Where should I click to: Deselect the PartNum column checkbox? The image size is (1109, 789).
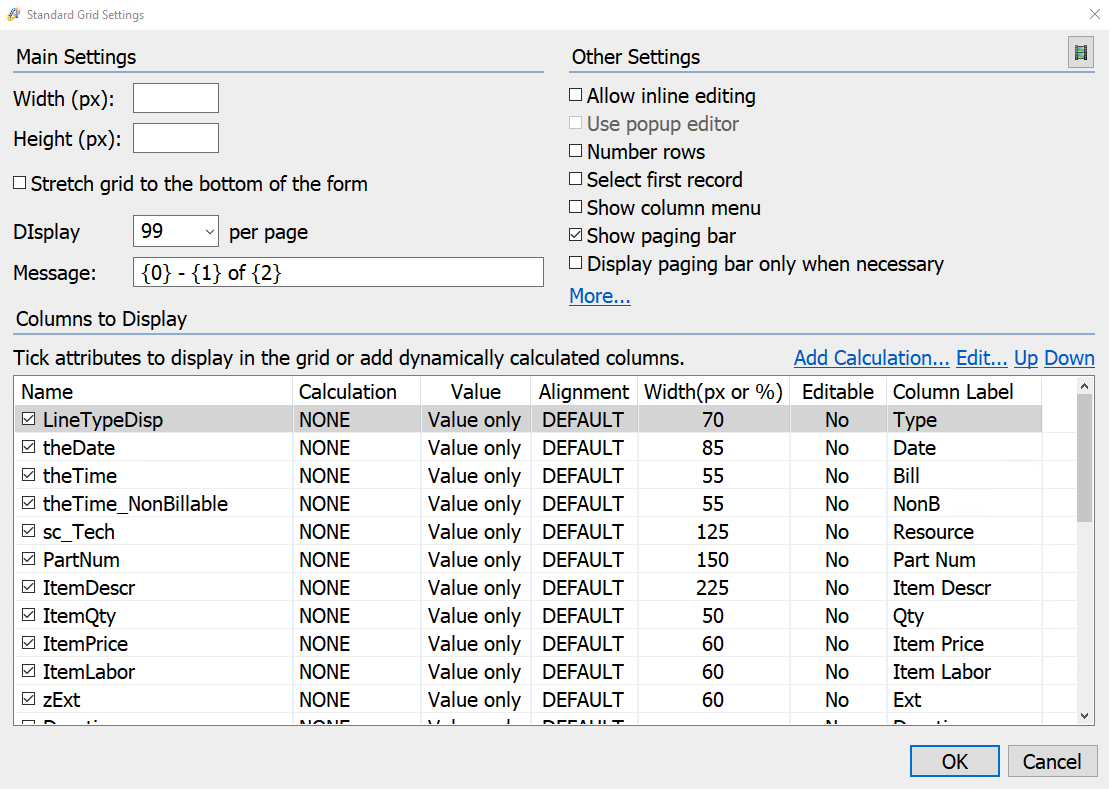[28, 559]
